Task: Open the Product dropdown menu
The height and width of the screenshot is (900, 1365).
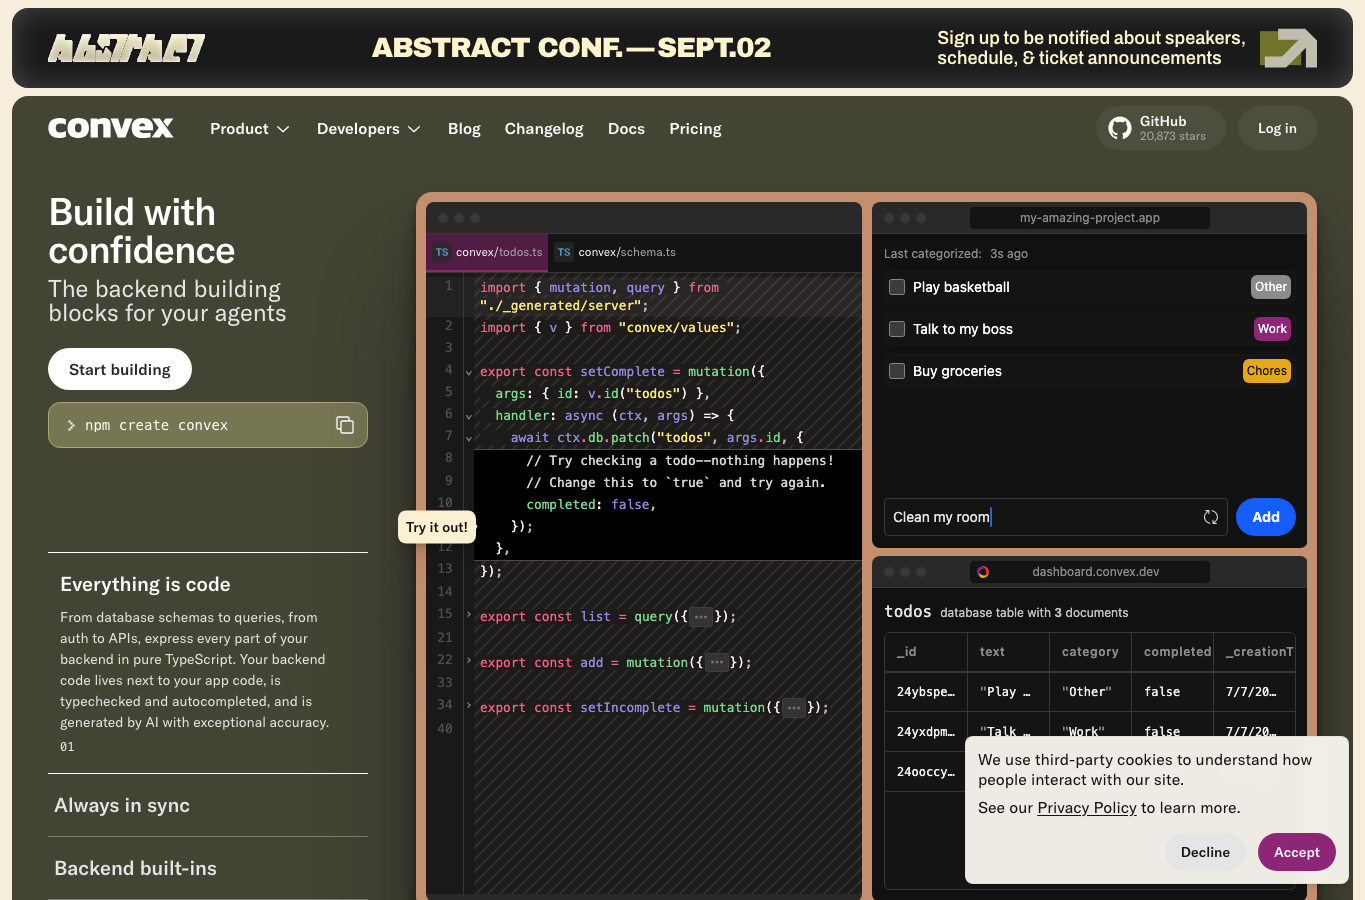Action: point(250,129)
